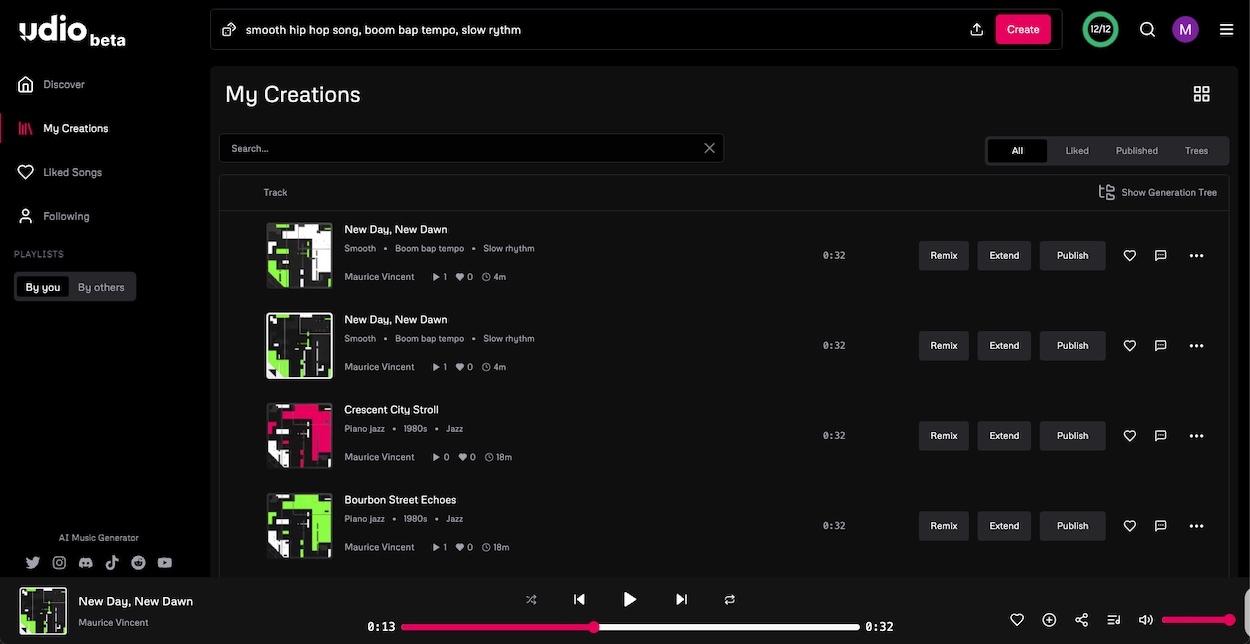Toggle repeat mode in the player
Image resolution: width=1250 pixels, height=644 pixels.
click(730, 599)
